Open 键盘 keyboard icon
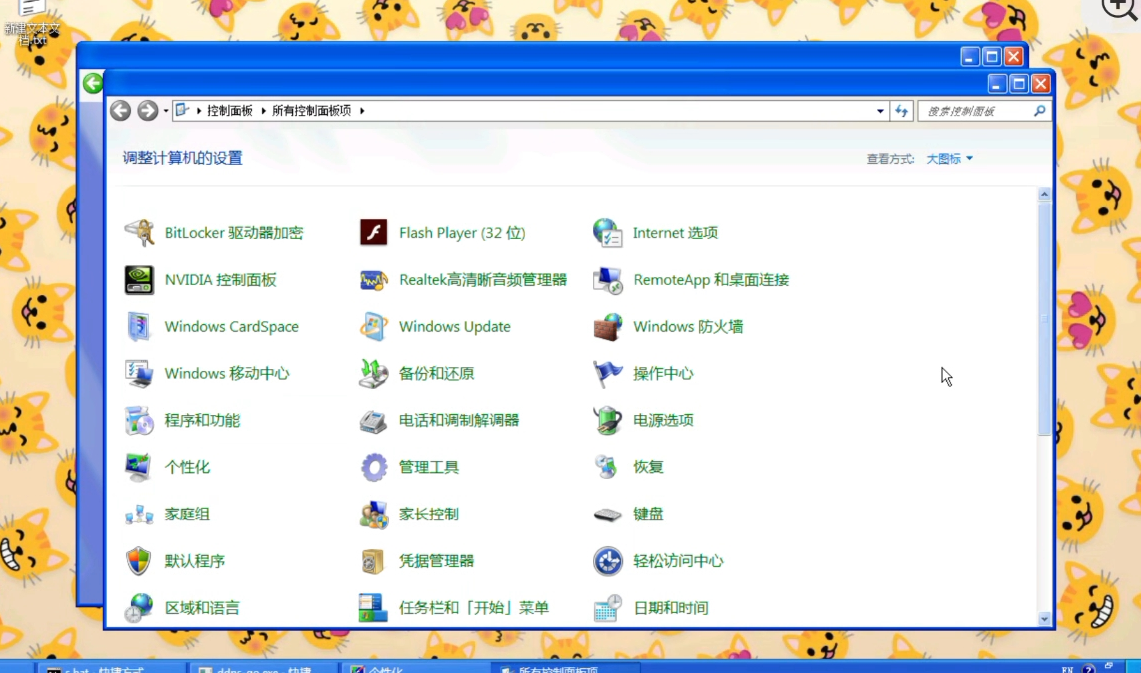The width and height of the screenshot is (1141, 673). 608,514
